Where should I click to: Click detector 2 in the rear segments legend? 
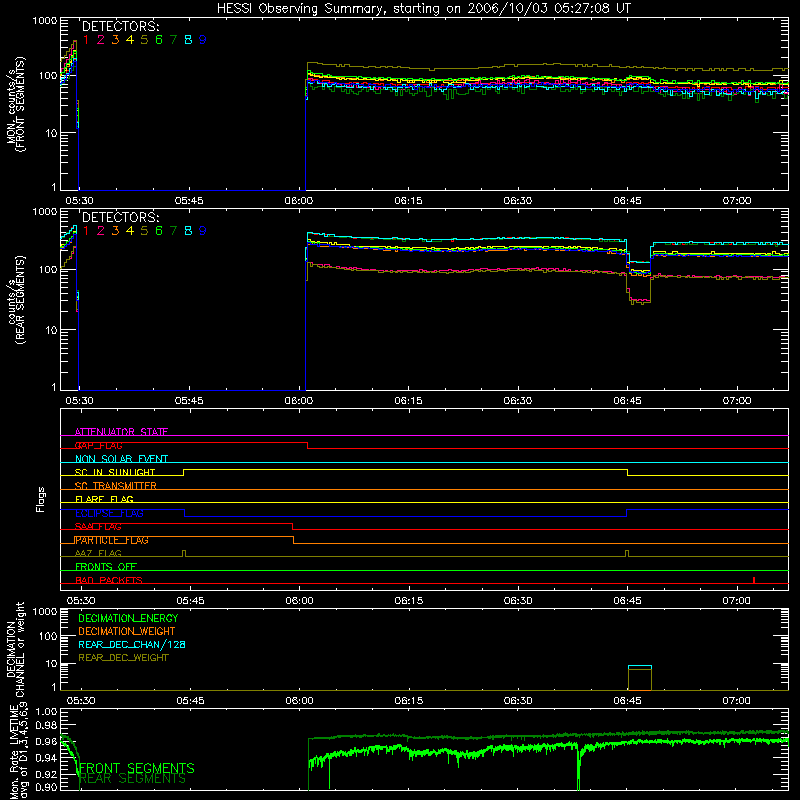pos(101,231)
